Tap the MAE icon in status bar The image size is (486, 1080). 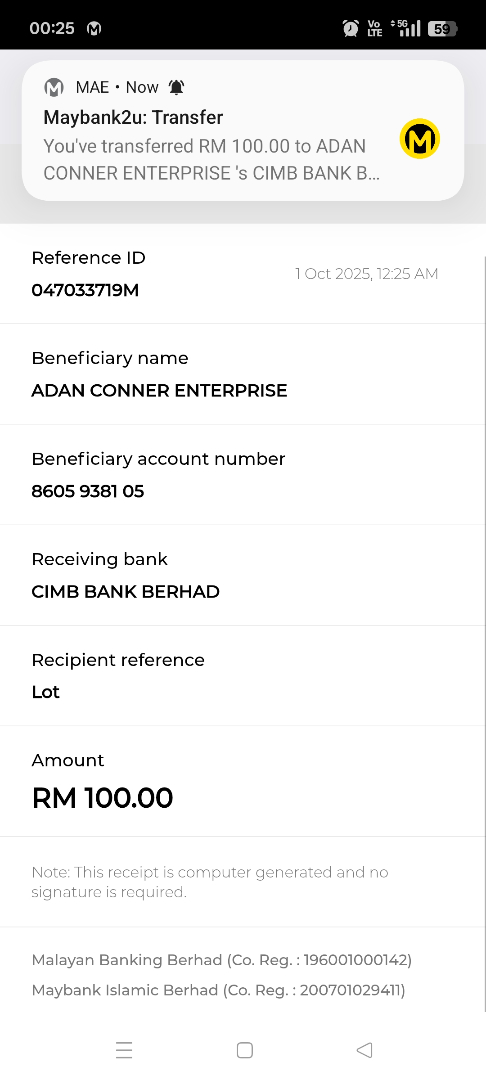94,28
